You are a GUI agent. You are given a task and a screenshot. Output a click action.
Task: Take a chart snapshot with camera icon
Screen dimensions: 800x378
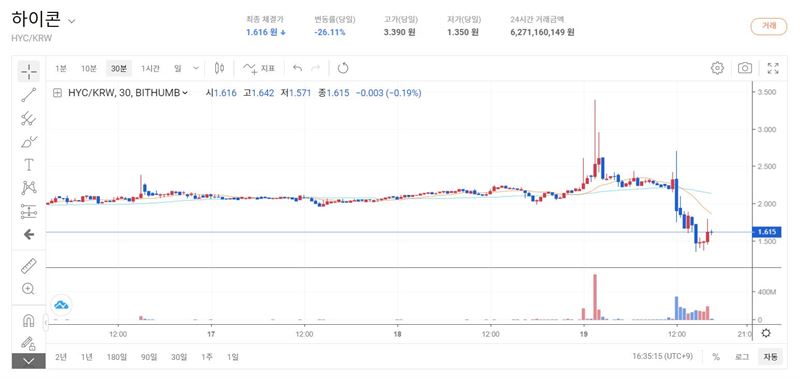pos(745,68)
